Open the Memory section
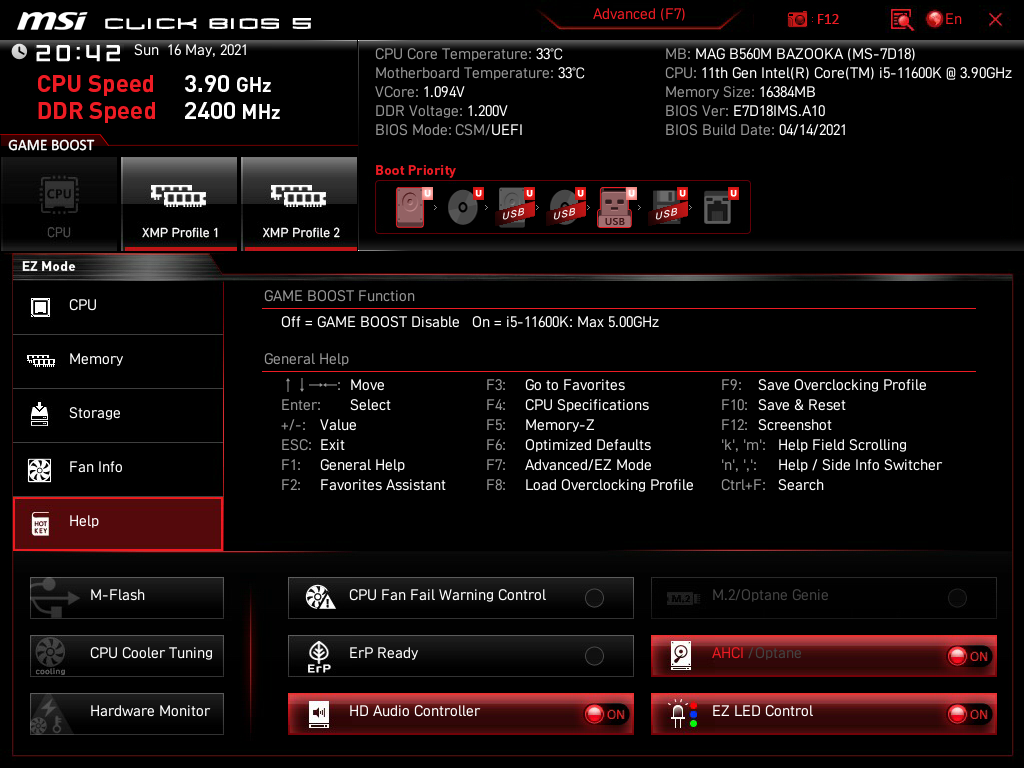This screenshot has width=1024, height=768. [x=118, y=360]
